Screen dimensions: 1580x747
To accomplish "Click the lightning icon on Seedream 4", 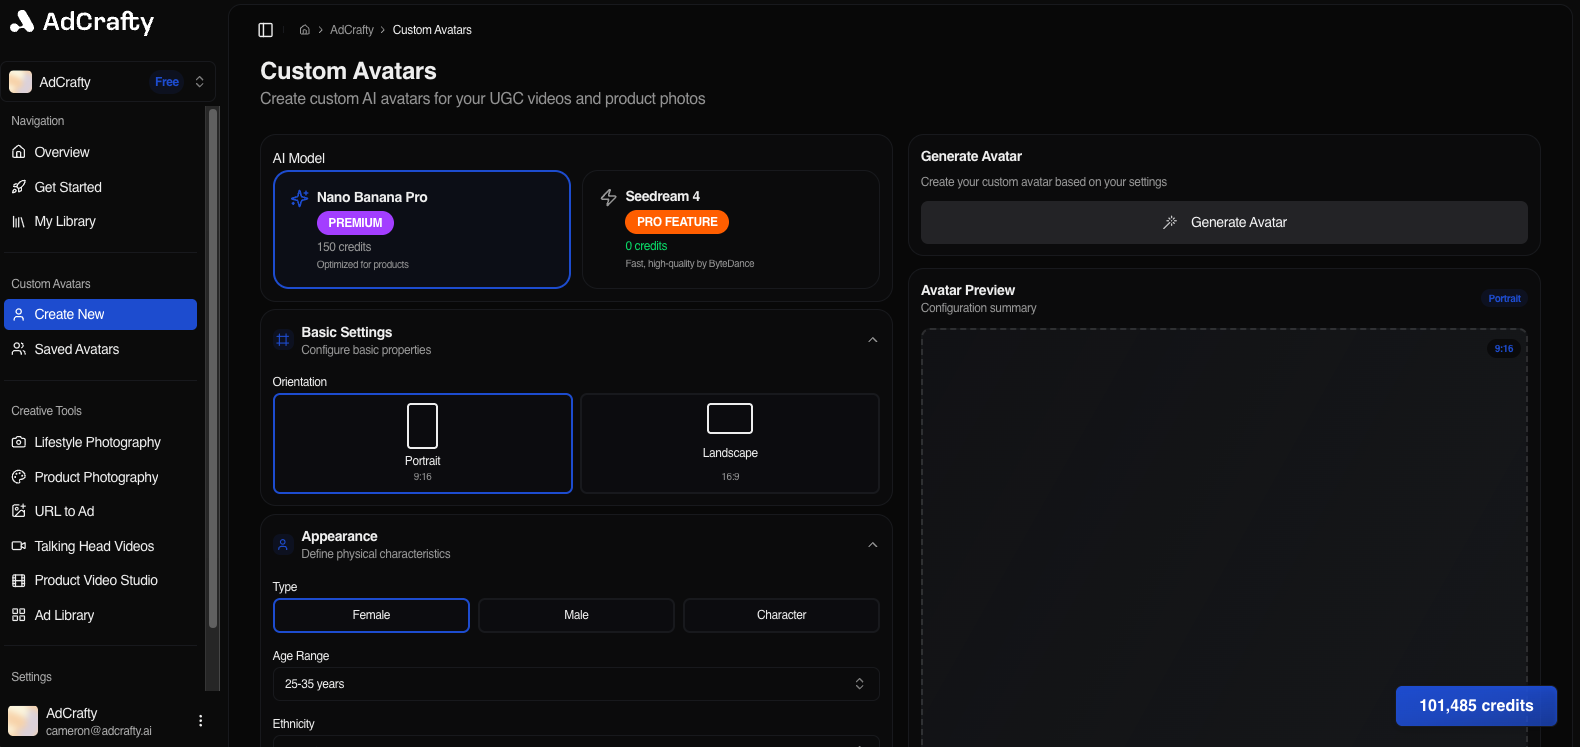I will tap(608, 198).
